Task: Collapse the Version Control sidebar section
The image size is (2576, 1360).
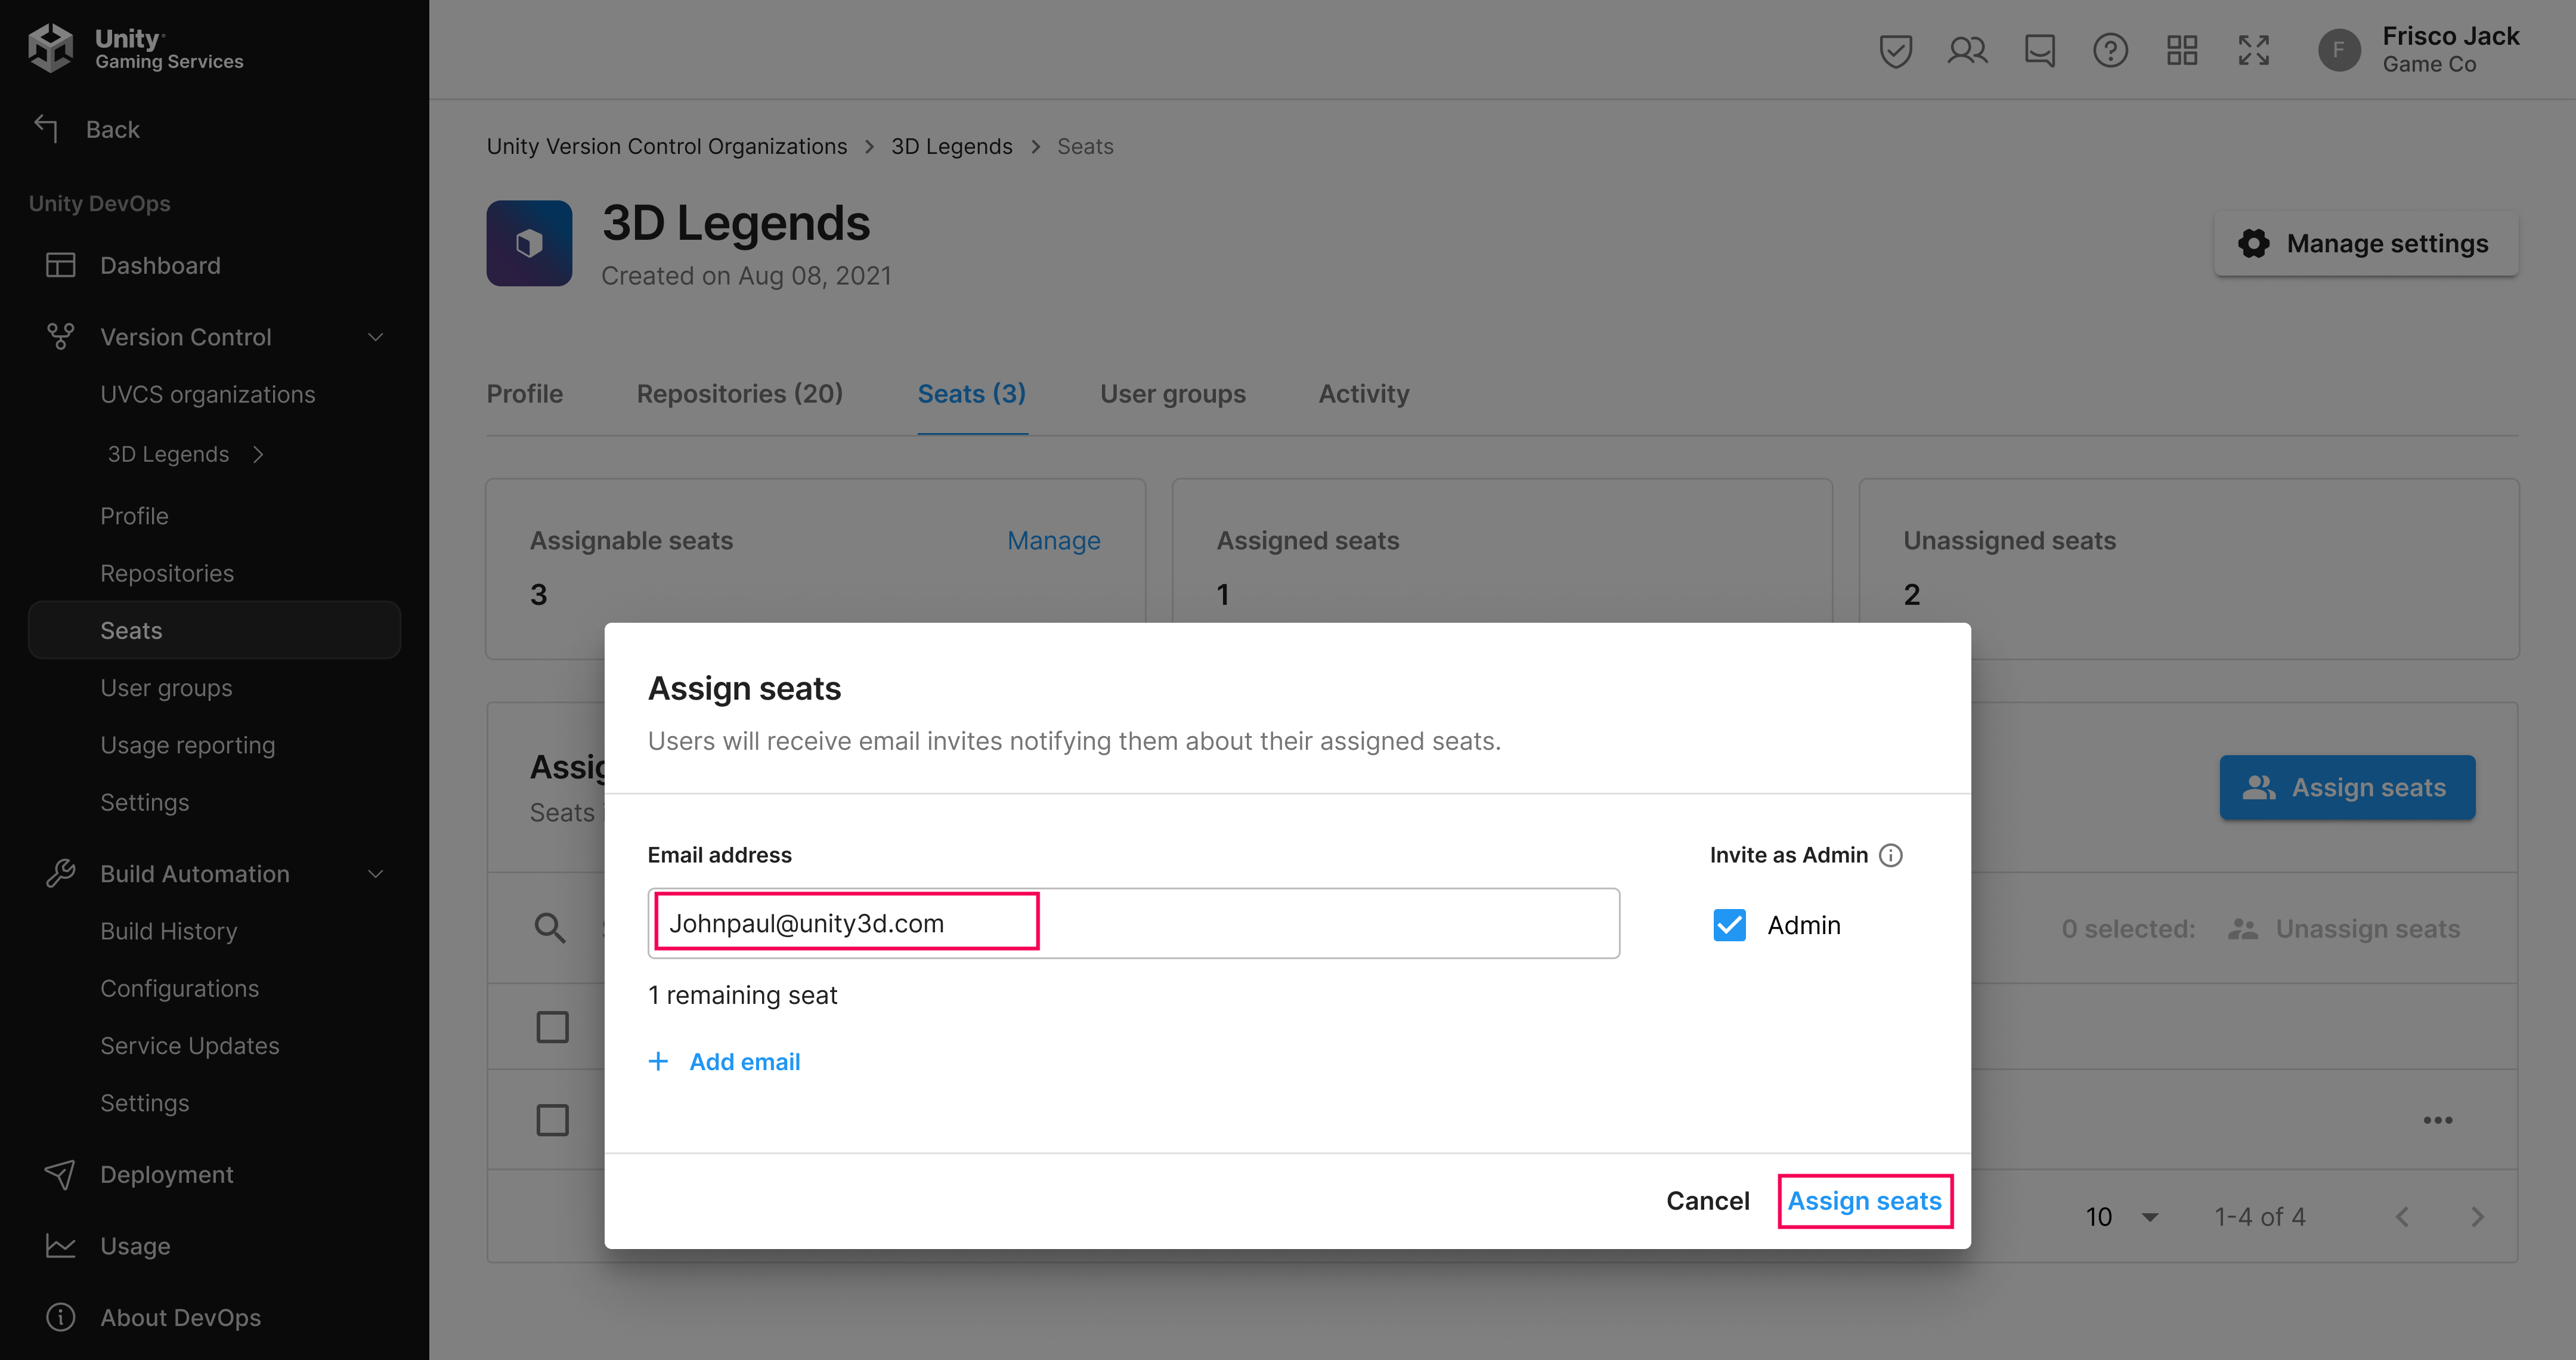Action: click(376, 337)
